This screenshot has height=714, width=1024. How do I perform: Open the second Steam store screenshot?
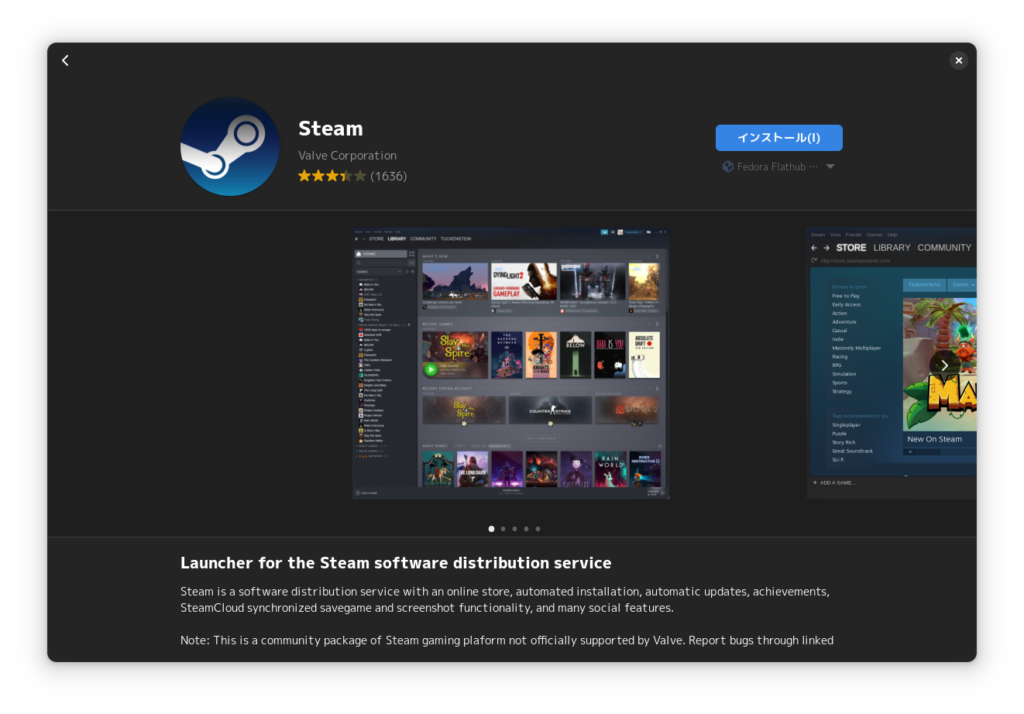click(891, 363)
